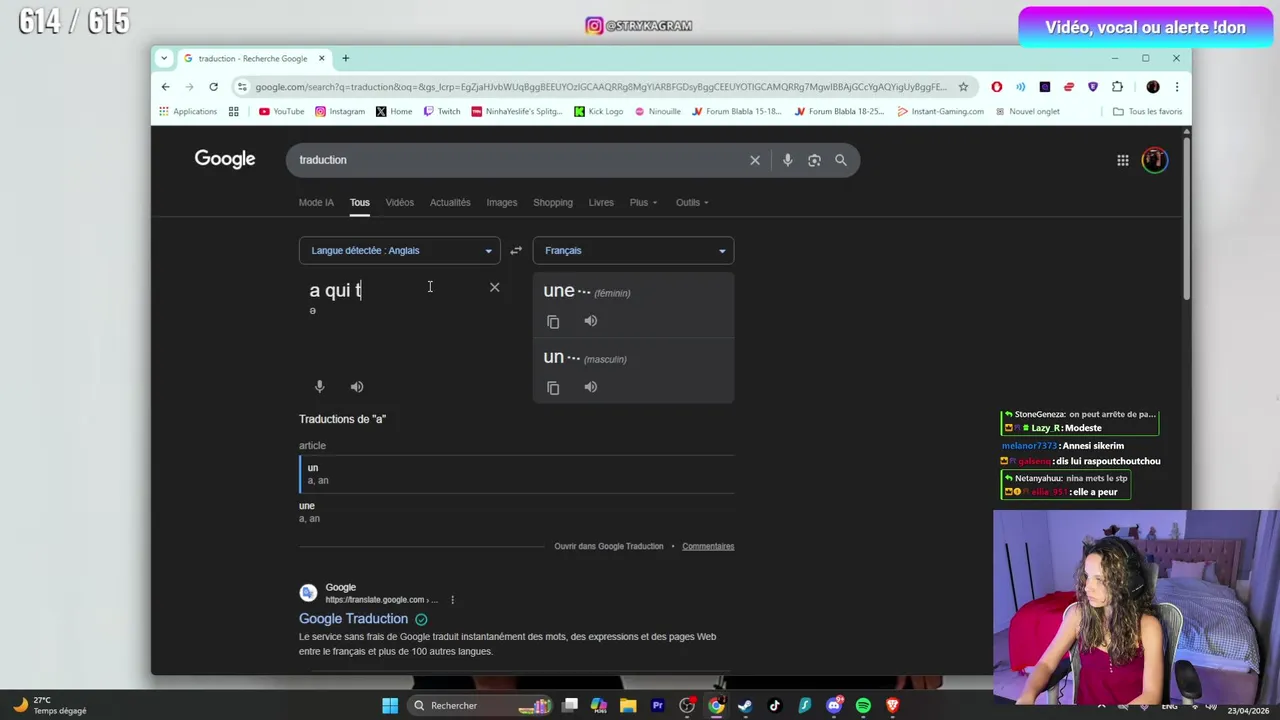Open the Chrome profile avatar

1153,87
